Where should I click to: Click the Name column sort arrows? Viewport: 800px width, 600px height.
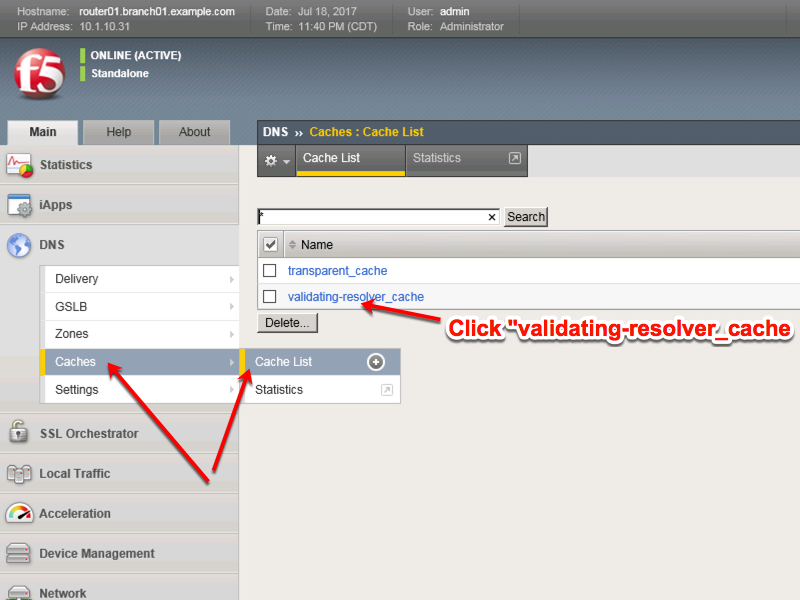(x=292, y=245)
